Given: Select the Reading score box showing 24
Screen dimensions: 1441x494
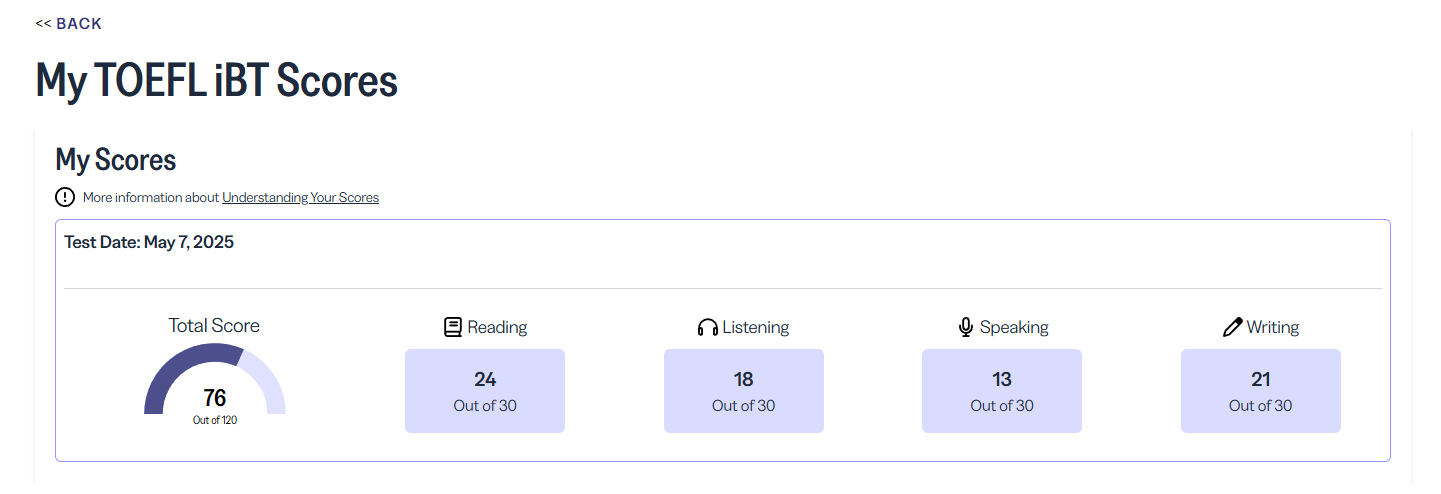Looking at the screenshot, I should coord(485,391).
